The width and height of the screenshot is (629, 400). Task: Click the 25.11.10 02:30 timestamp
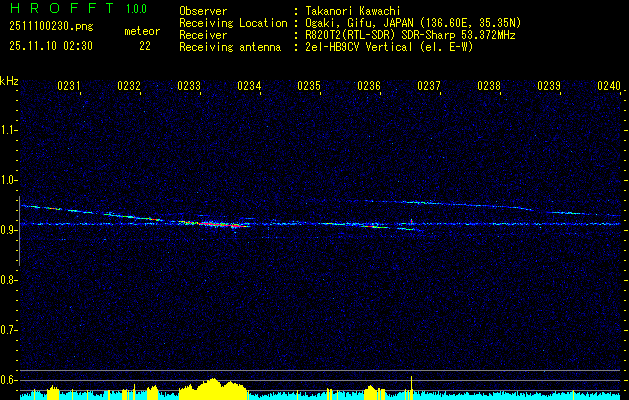pos(50,46)
